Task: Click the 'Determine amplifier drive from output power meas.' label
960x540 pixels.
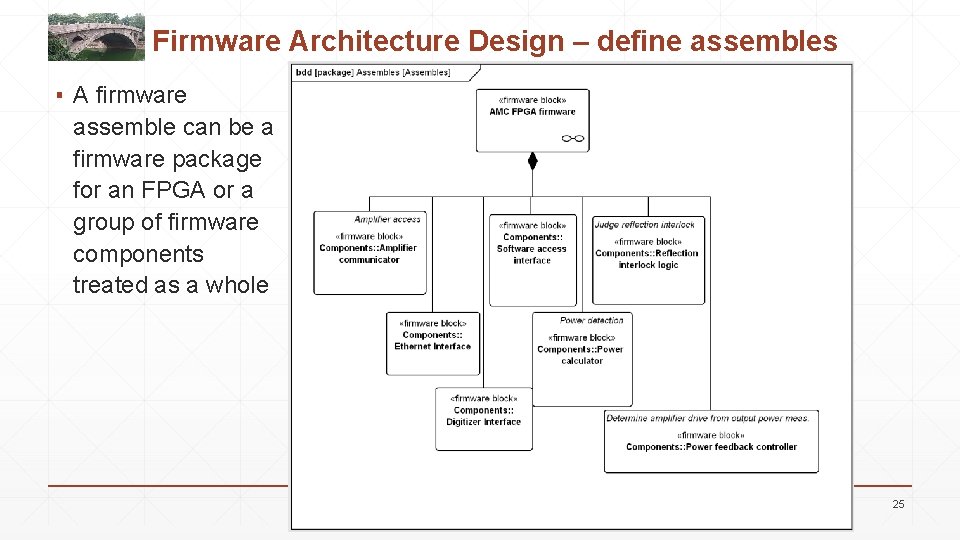Action: (708, 418)
